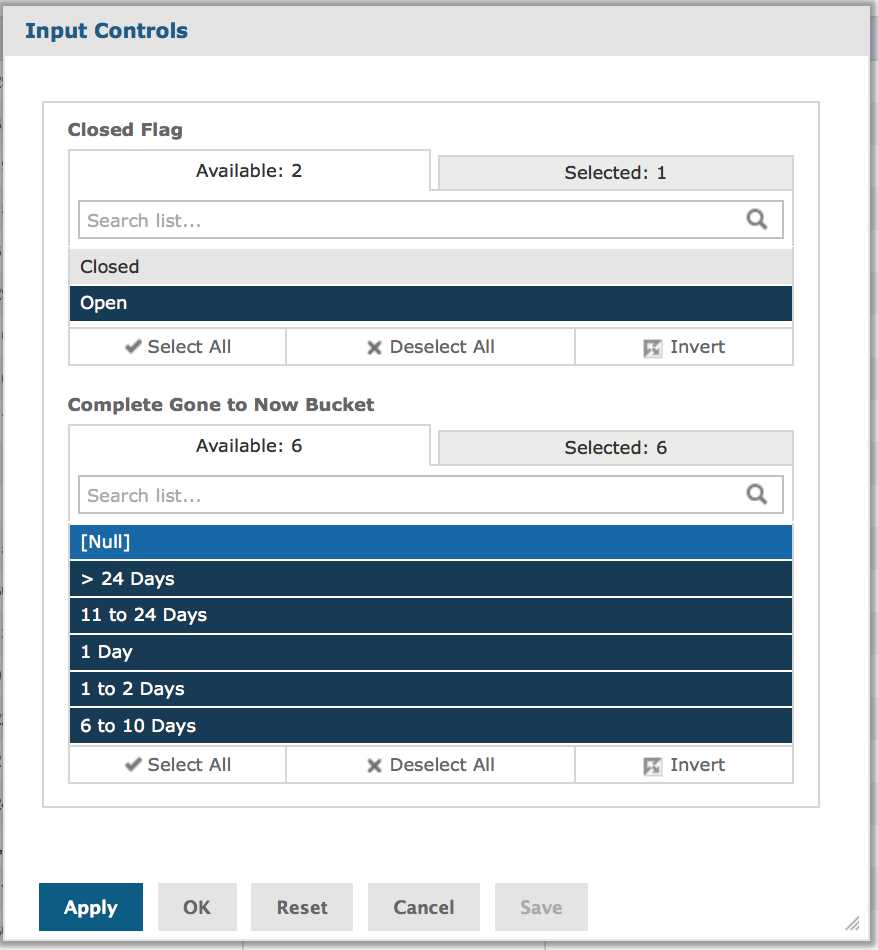
Task: Select the Closed list item
Action: click(x=431, y=267)
